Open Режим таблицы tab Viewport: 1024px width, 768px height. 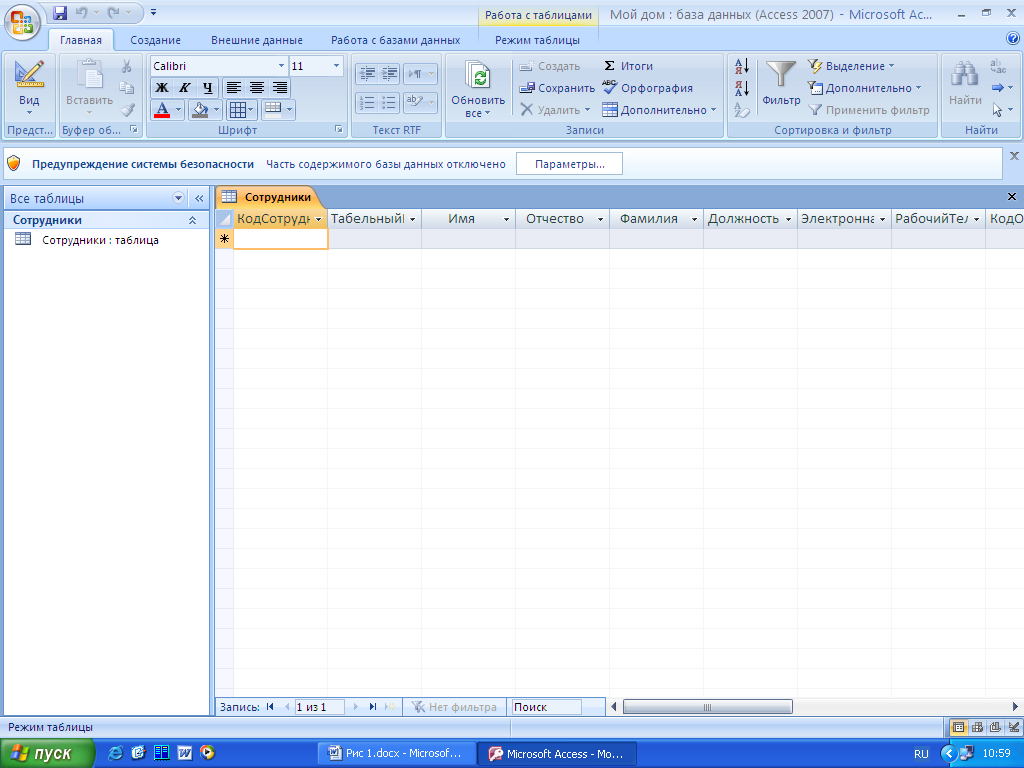(x=537, y=40)
